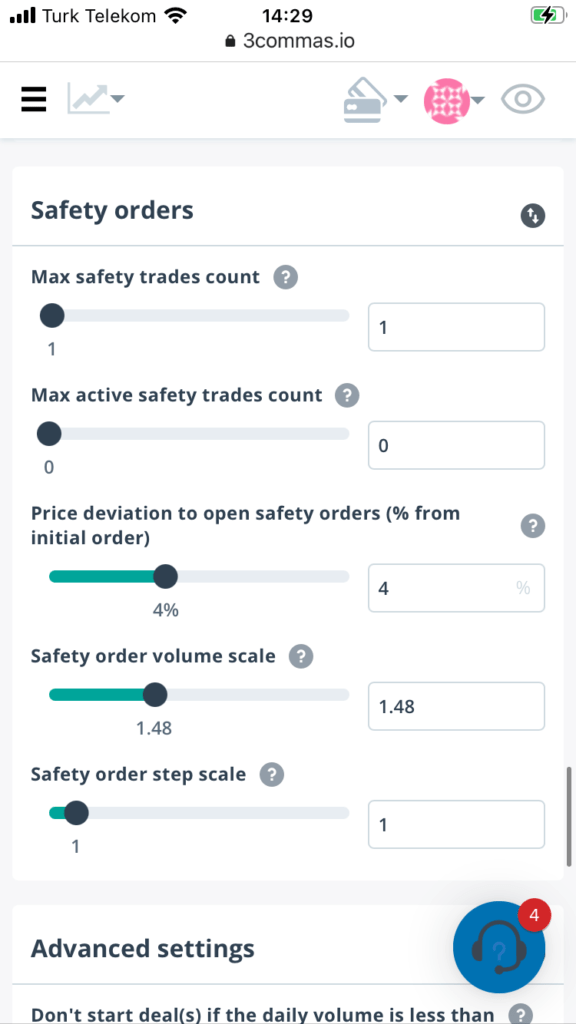This screenshot has height=1024, width=576.
Task: Show help for Max active safety trades count
Action: pos(347,395)
